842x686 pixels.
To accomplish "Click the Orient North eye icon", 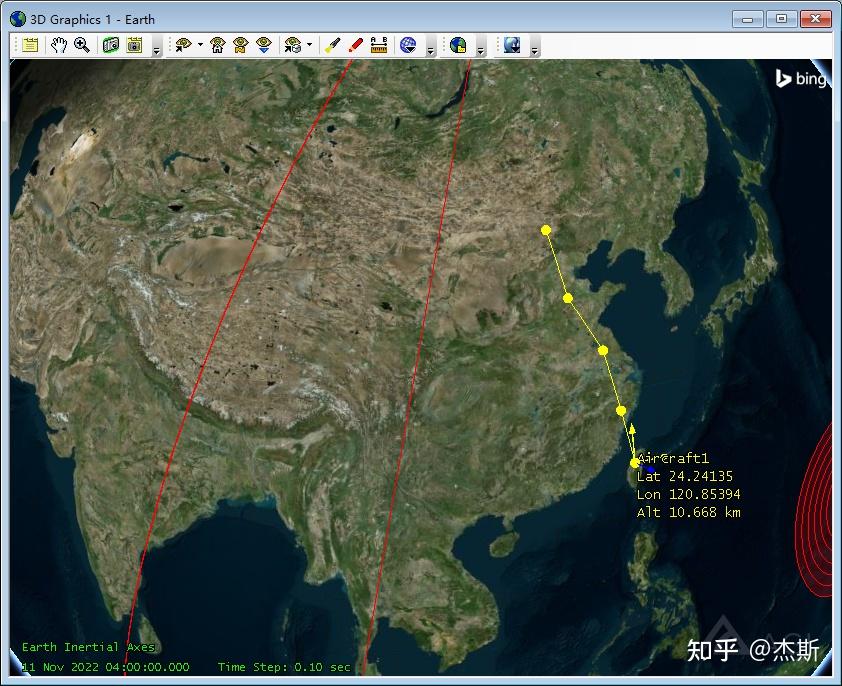I will click(241, 45).
